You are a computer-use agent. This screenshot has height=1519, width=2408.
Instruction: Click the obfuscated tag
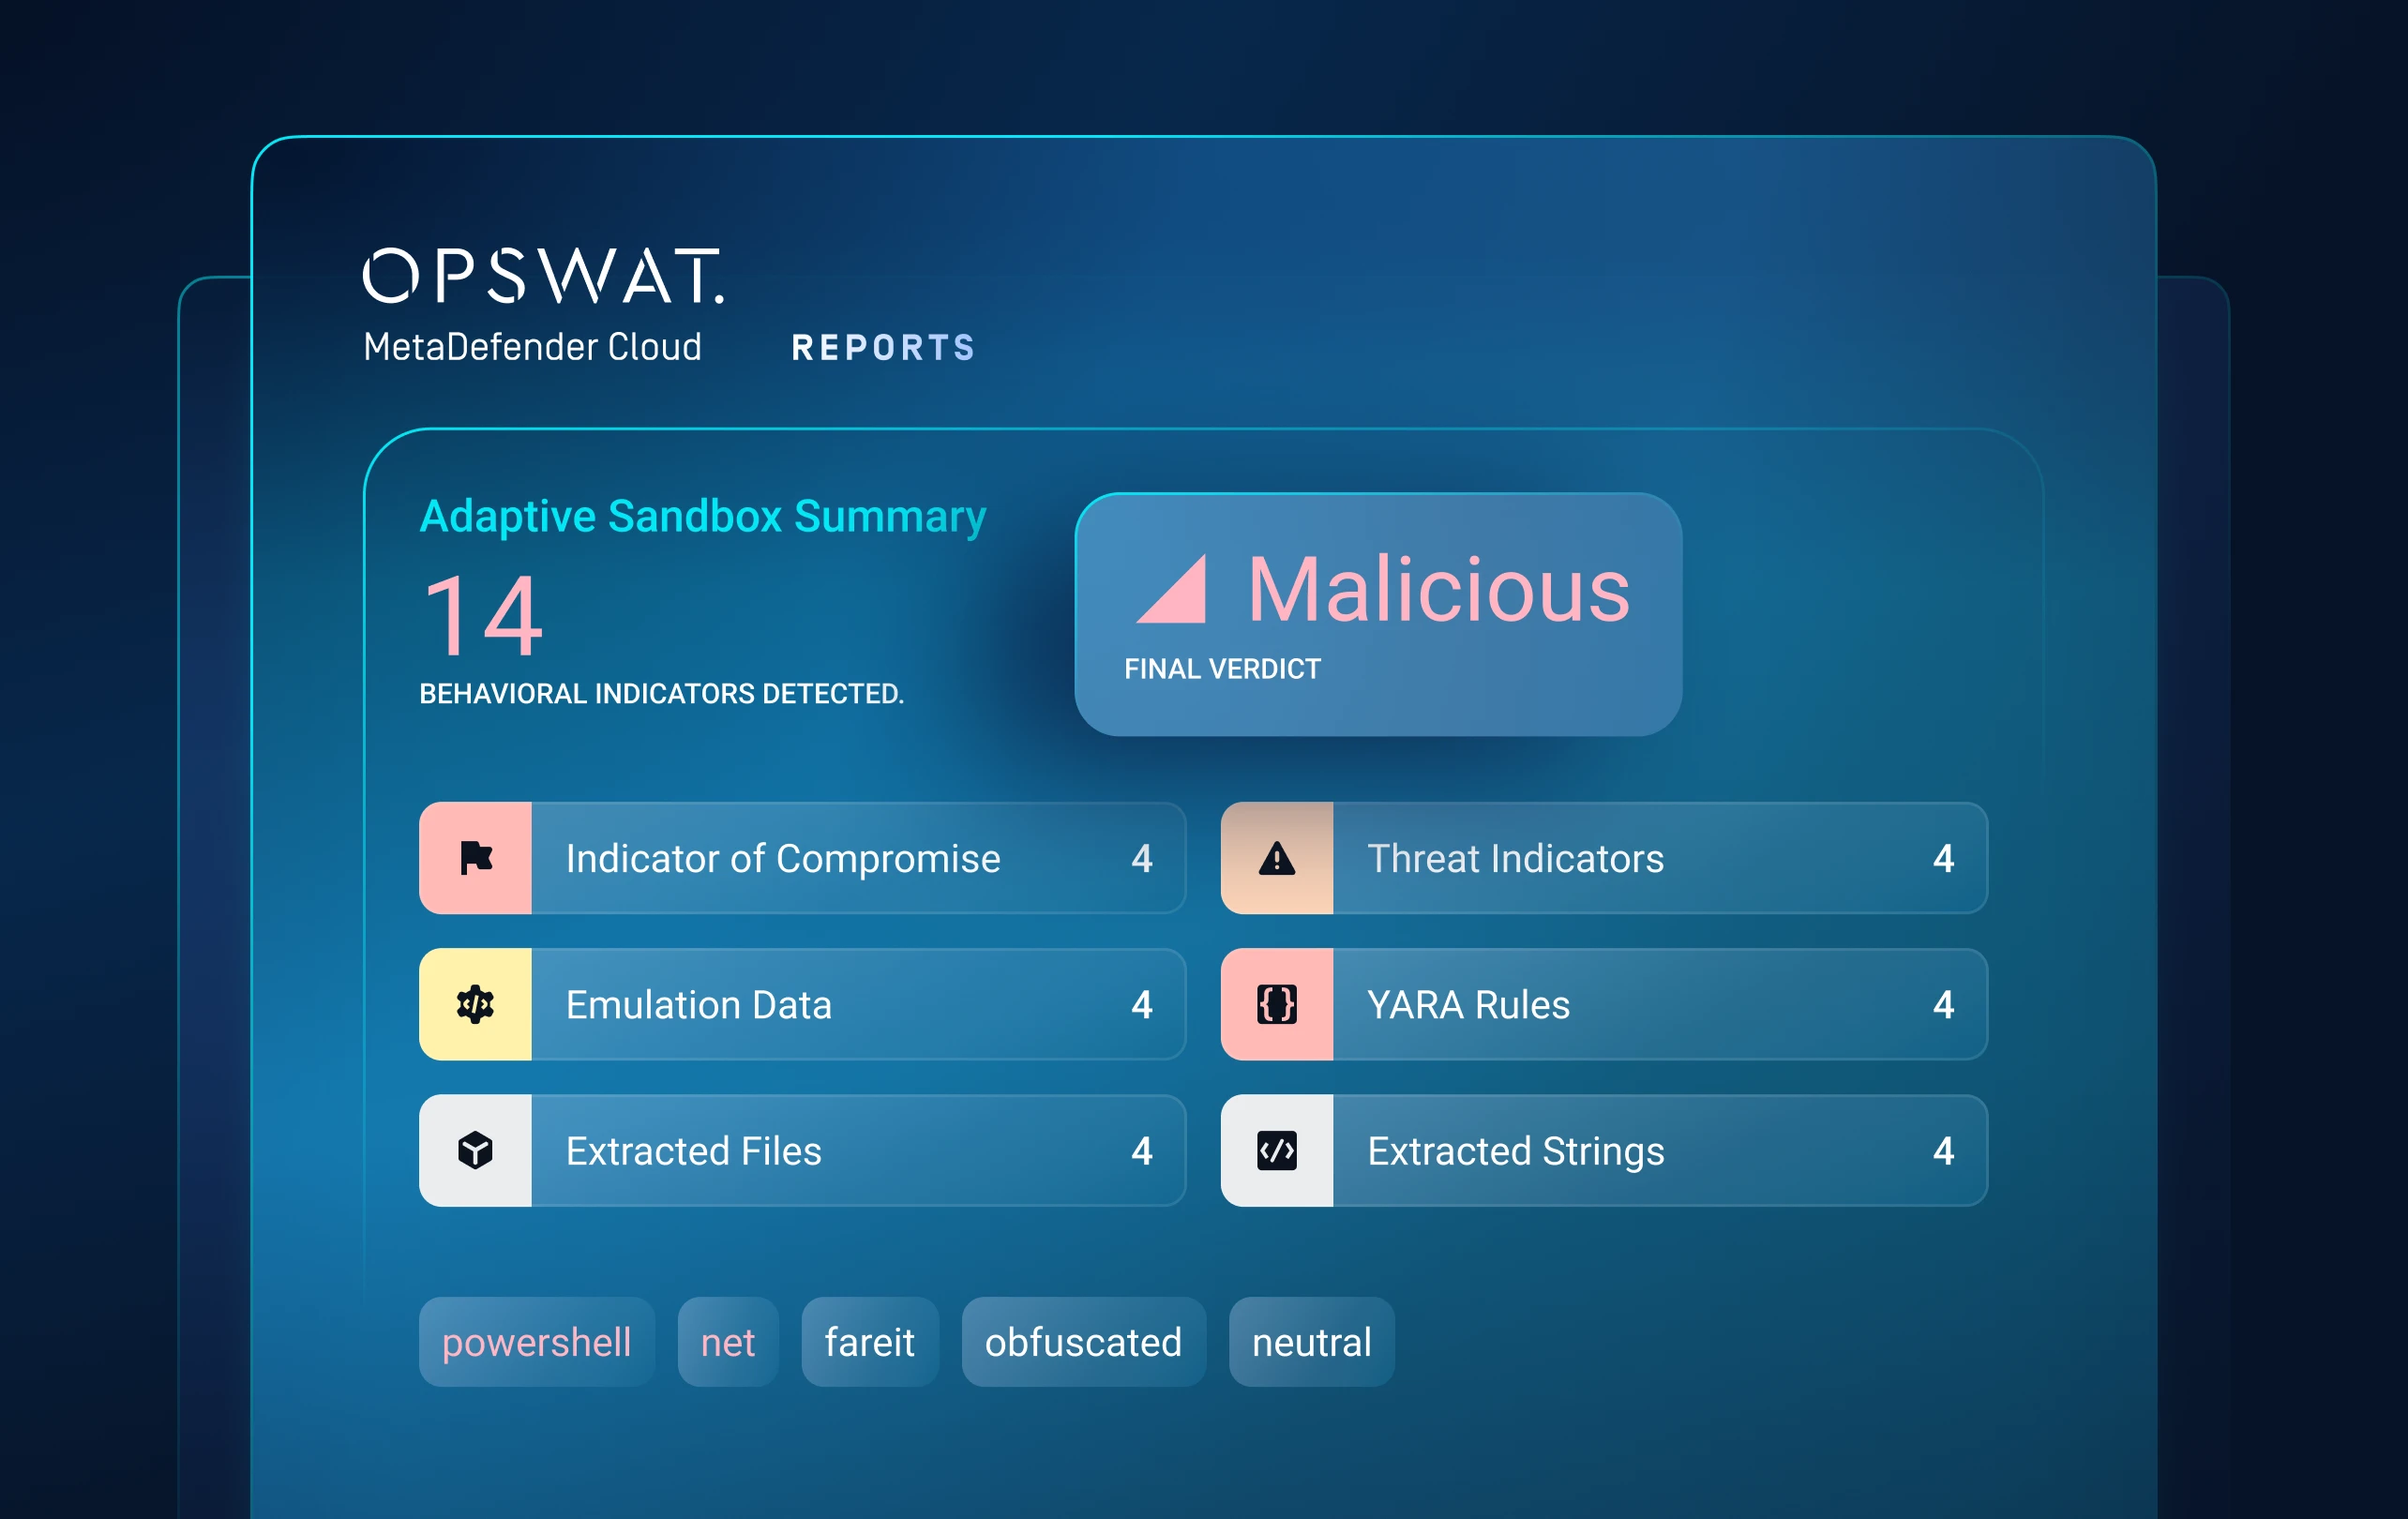pos(1083,1342)
